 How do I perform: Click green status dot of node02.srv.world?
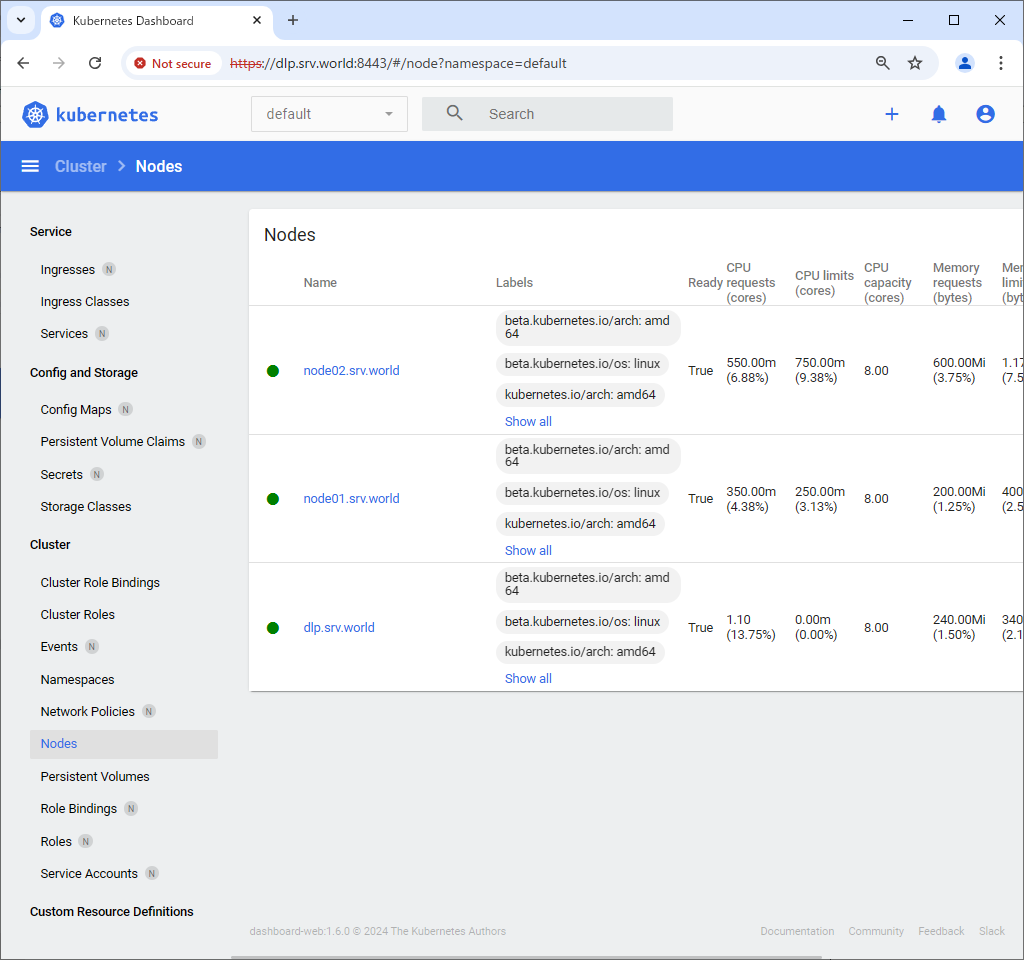(x=273, y=371)
